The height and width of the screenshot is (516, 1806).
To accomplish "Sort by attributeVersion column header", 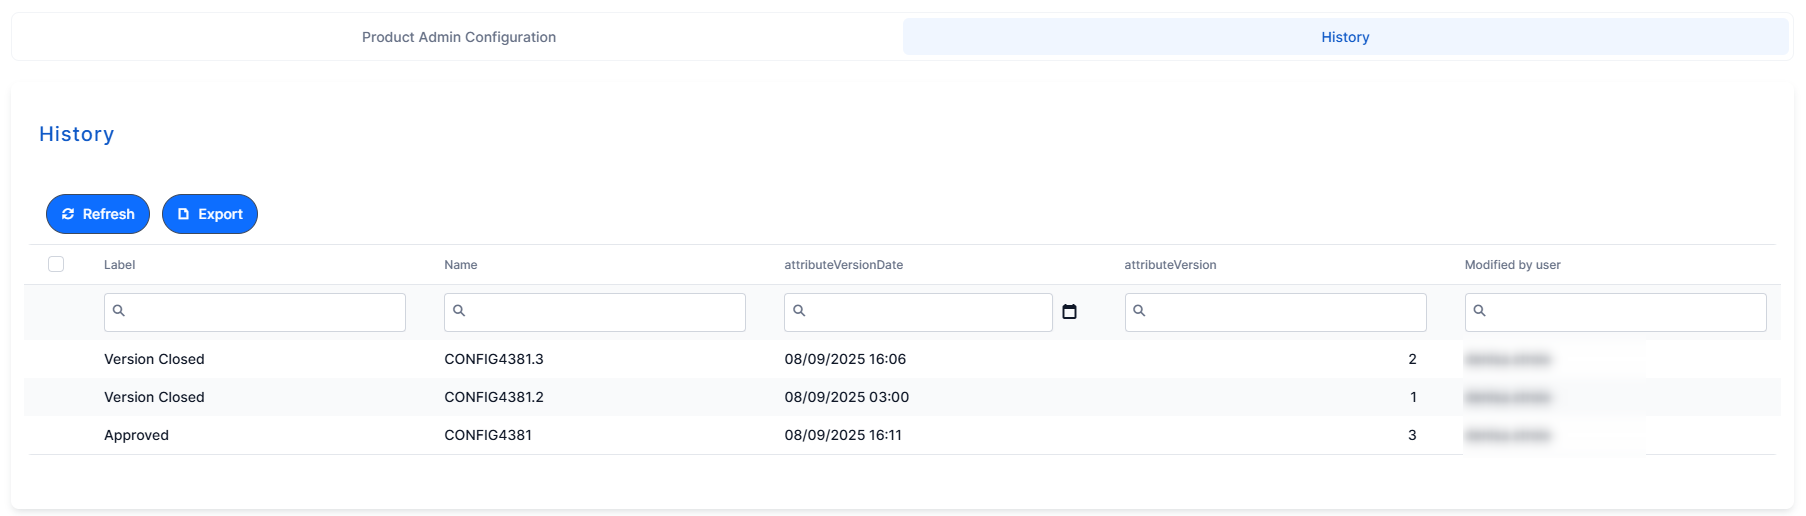I will click(x=1170, y=265).
